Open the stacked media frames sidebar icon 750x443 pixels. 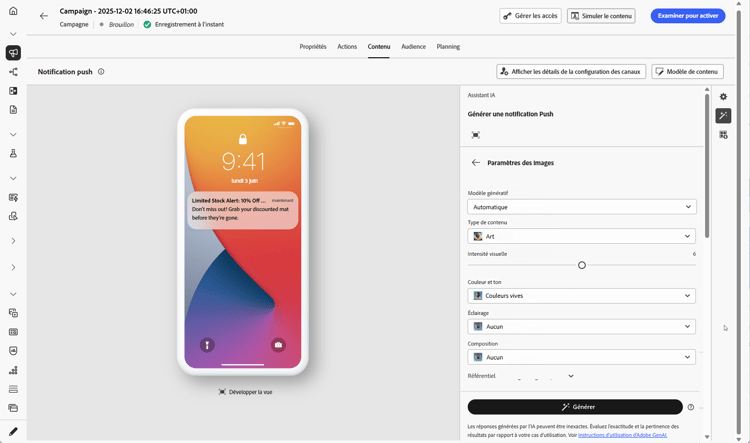(x=13, y=313)
